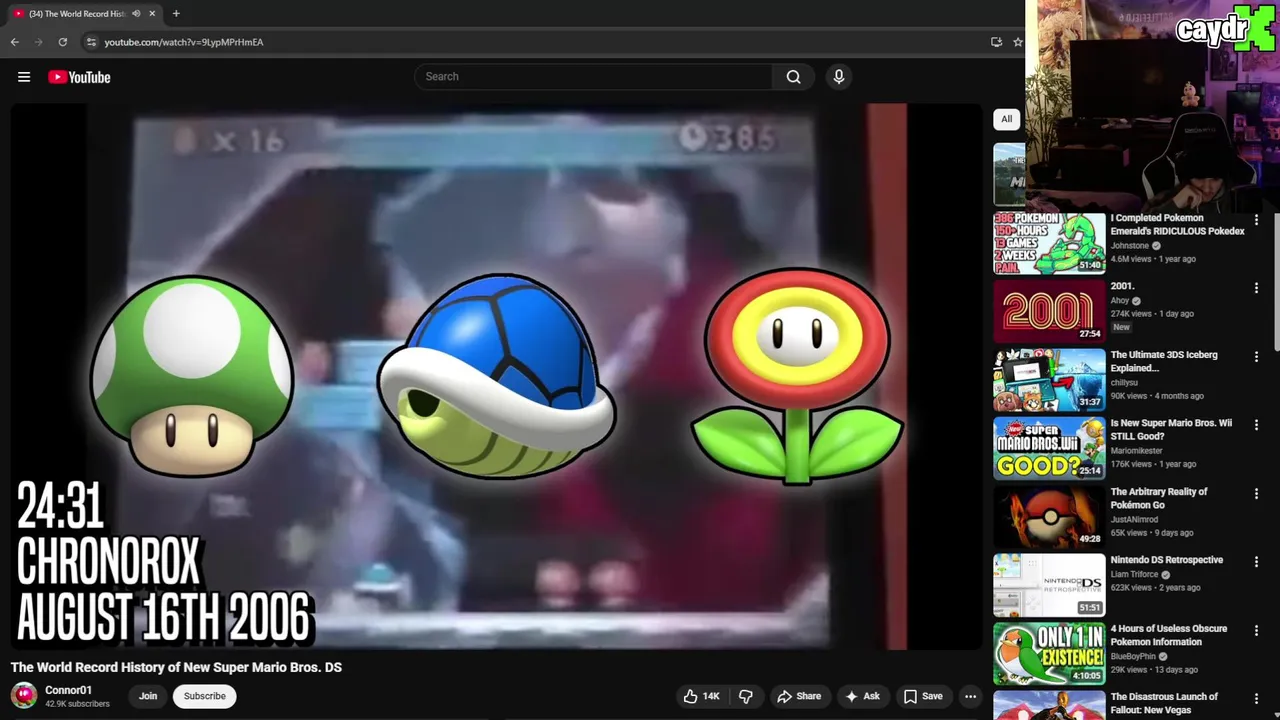Reload the page in the browser
The width and height of the screenshot is (1280, 720).
click(63, 42)
